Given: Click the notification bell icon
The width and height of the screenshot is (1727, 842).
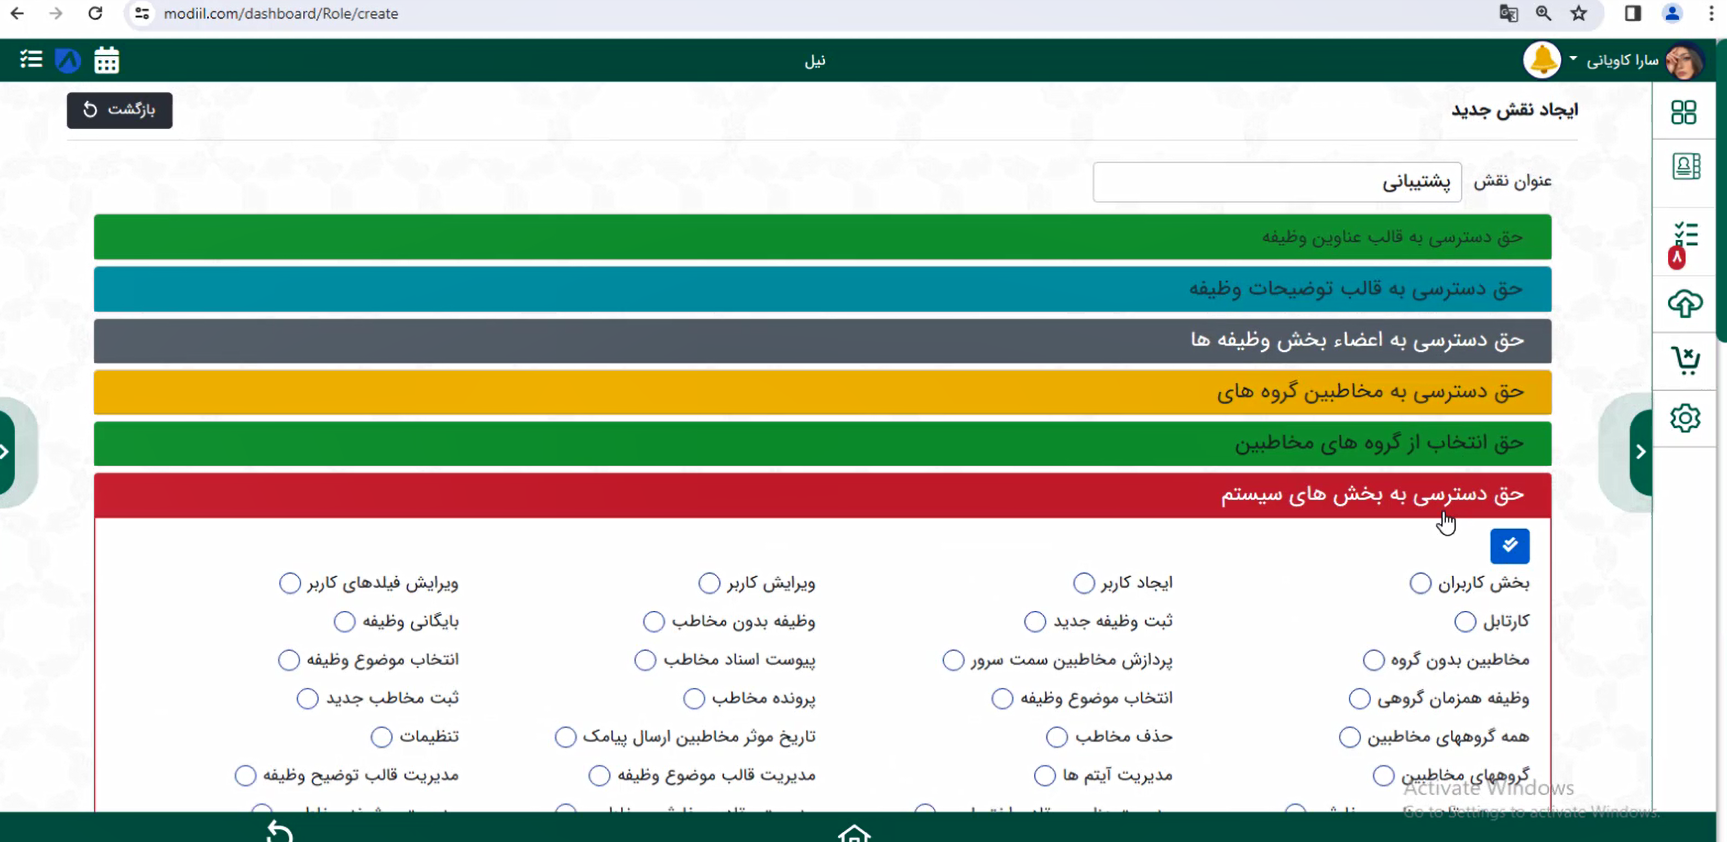Looking at the screenshot, I should point(1541,60).
